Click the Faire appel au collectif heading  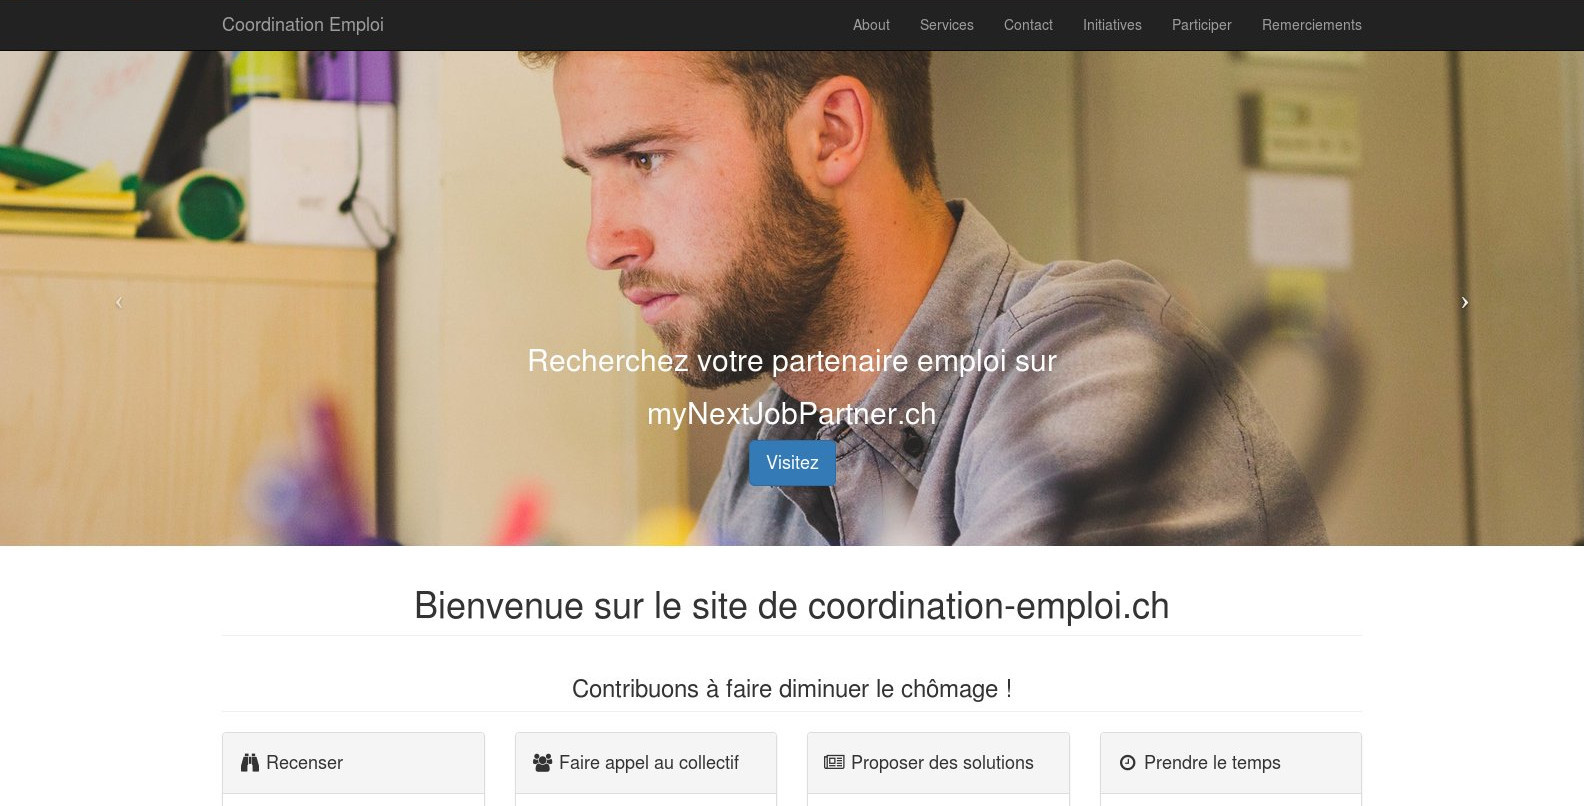(x=646, y=763)
